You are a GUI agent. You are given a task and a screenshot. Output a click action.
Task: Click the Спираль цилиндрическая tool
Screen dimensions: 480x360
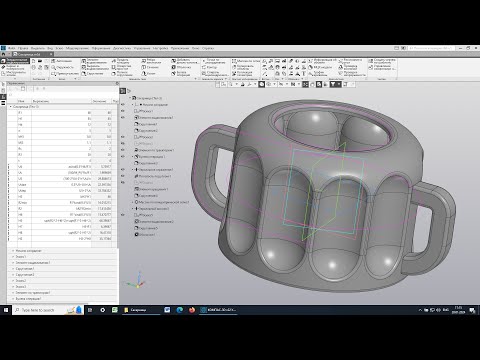click(215, 73)
